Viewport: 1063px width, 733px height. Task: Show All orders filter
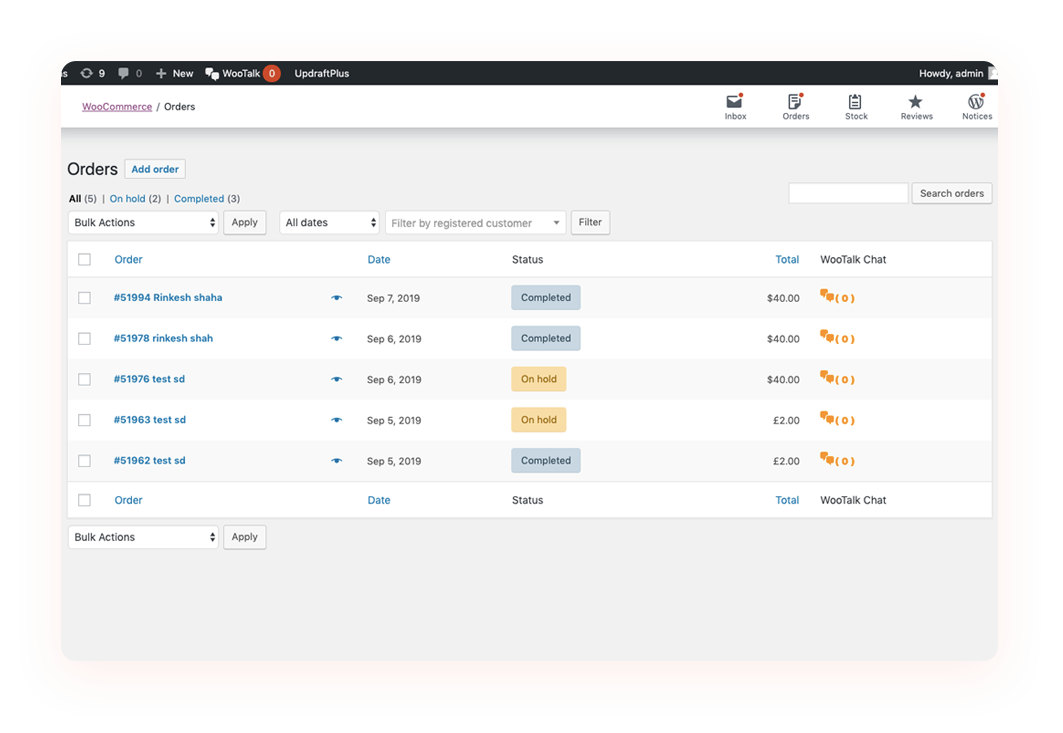tap(75, 199)
